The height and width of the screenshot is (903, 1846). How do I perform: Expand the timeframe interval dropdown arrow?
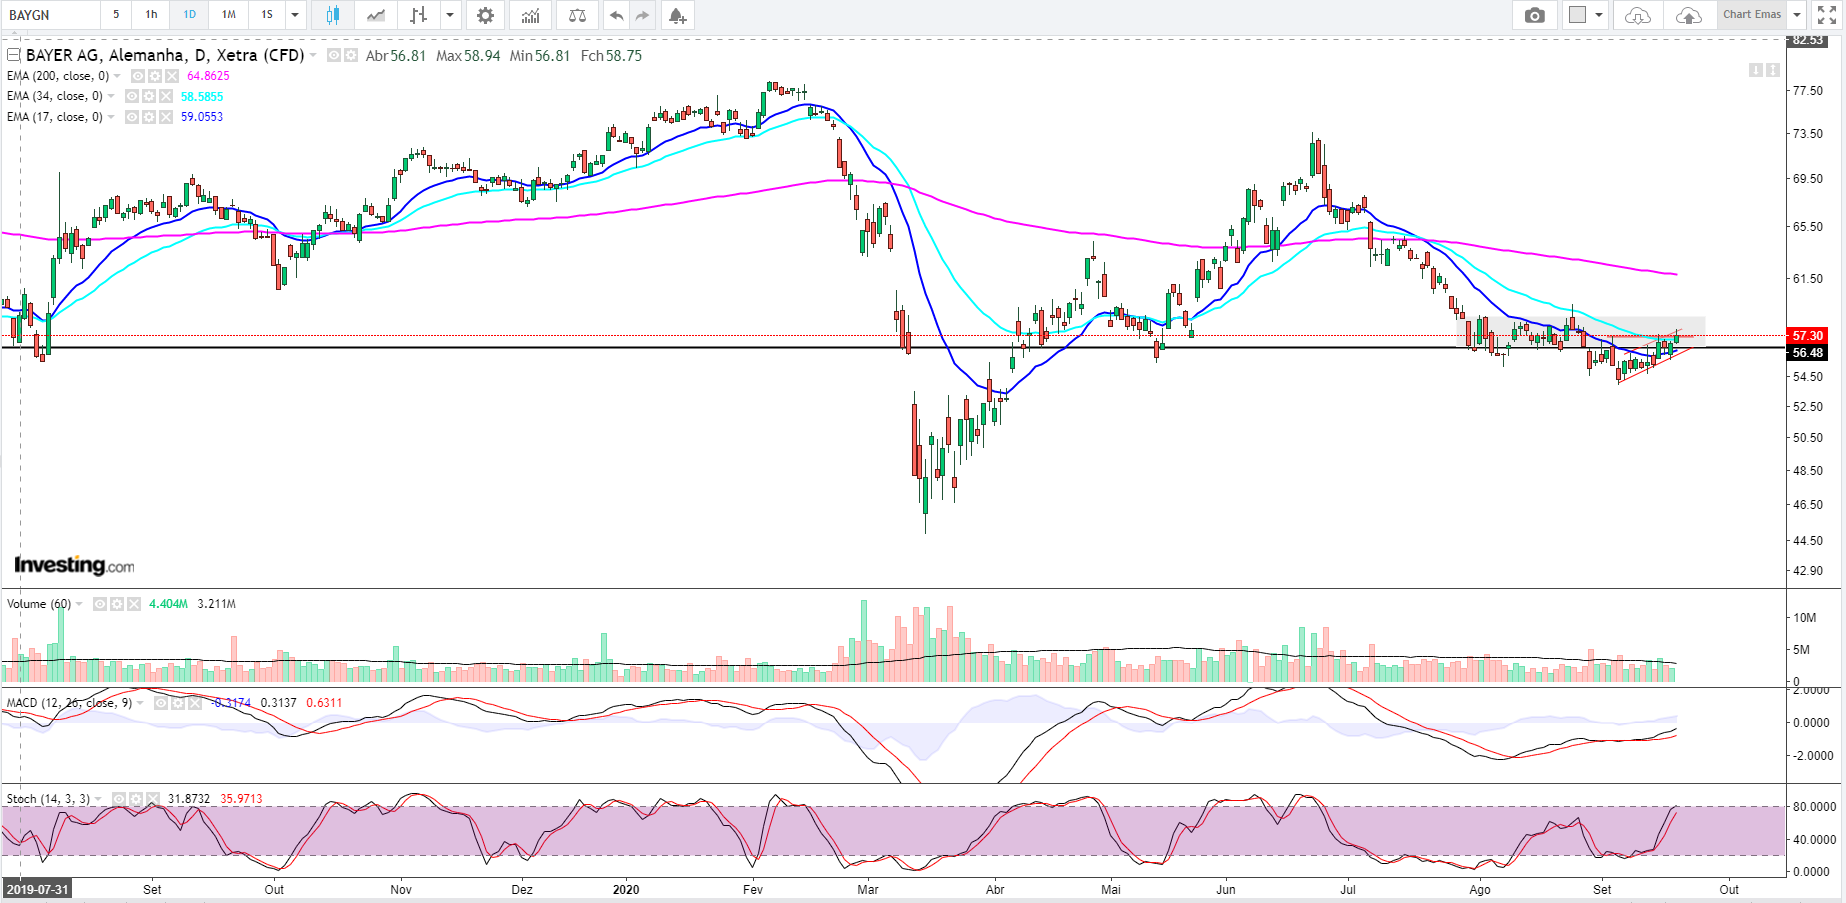295,15
